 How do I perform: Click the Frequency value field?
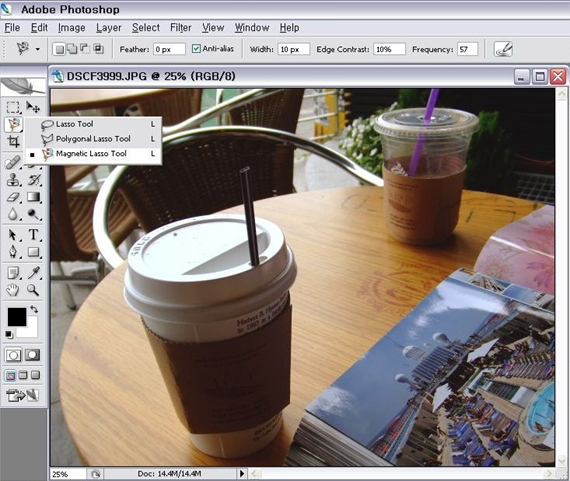click(467, 49)
